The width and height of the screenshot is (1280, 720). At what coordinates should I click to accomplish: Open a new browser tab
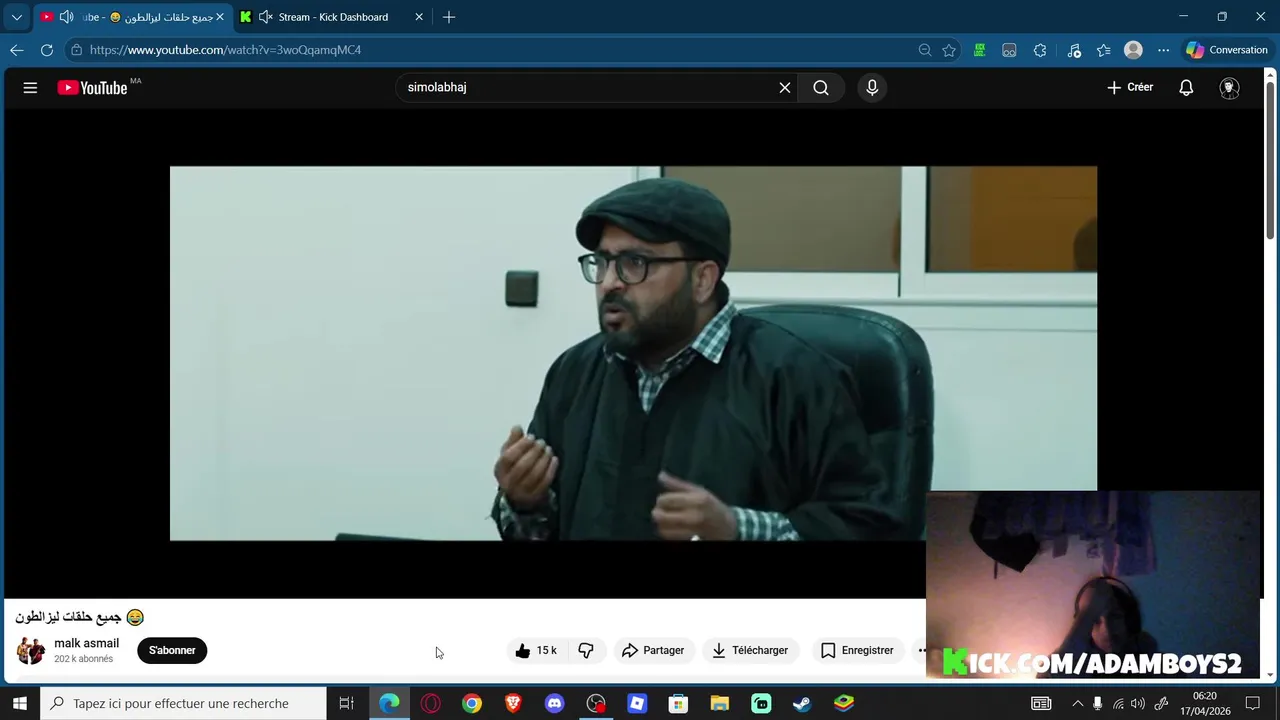pos(449,17)
